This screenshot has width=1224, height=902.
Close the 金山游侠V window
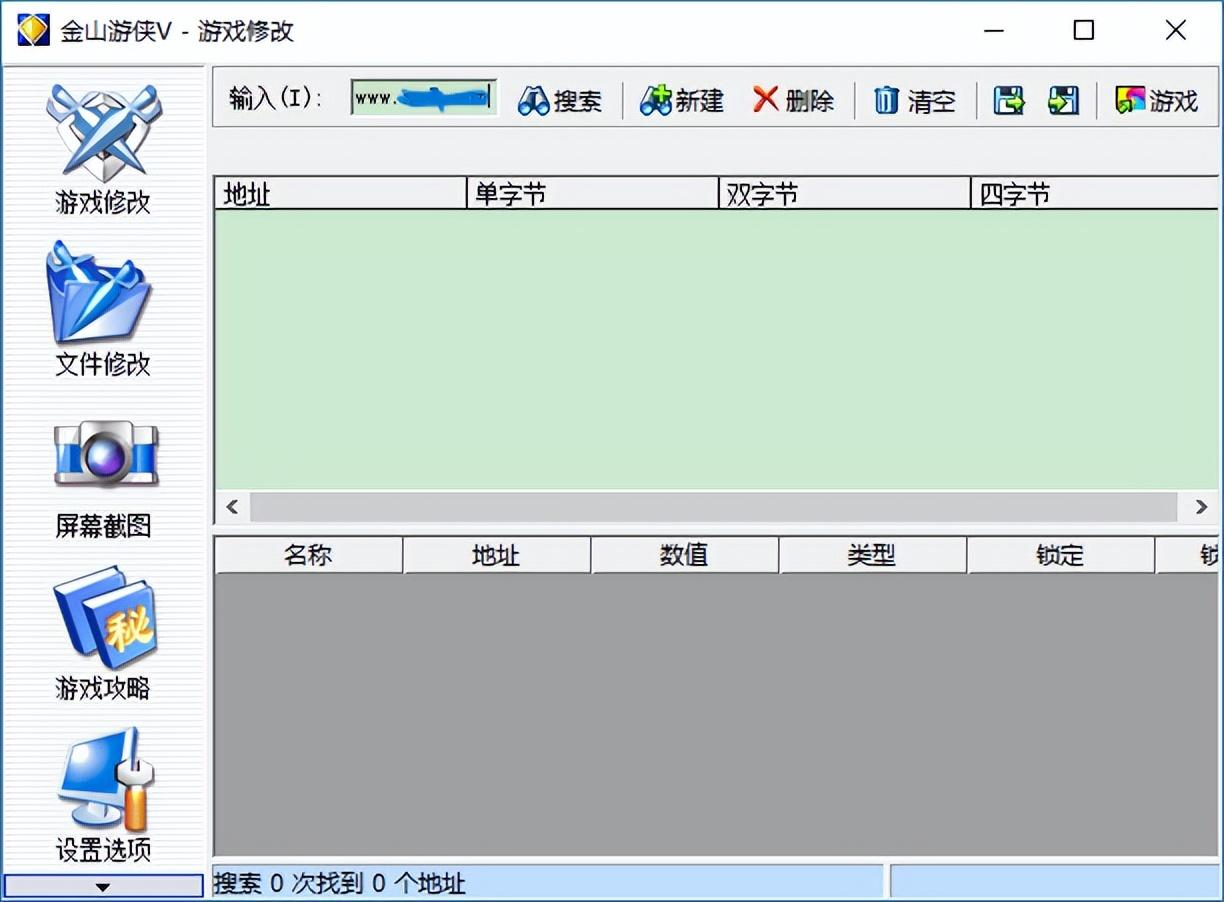[1176, 30]
